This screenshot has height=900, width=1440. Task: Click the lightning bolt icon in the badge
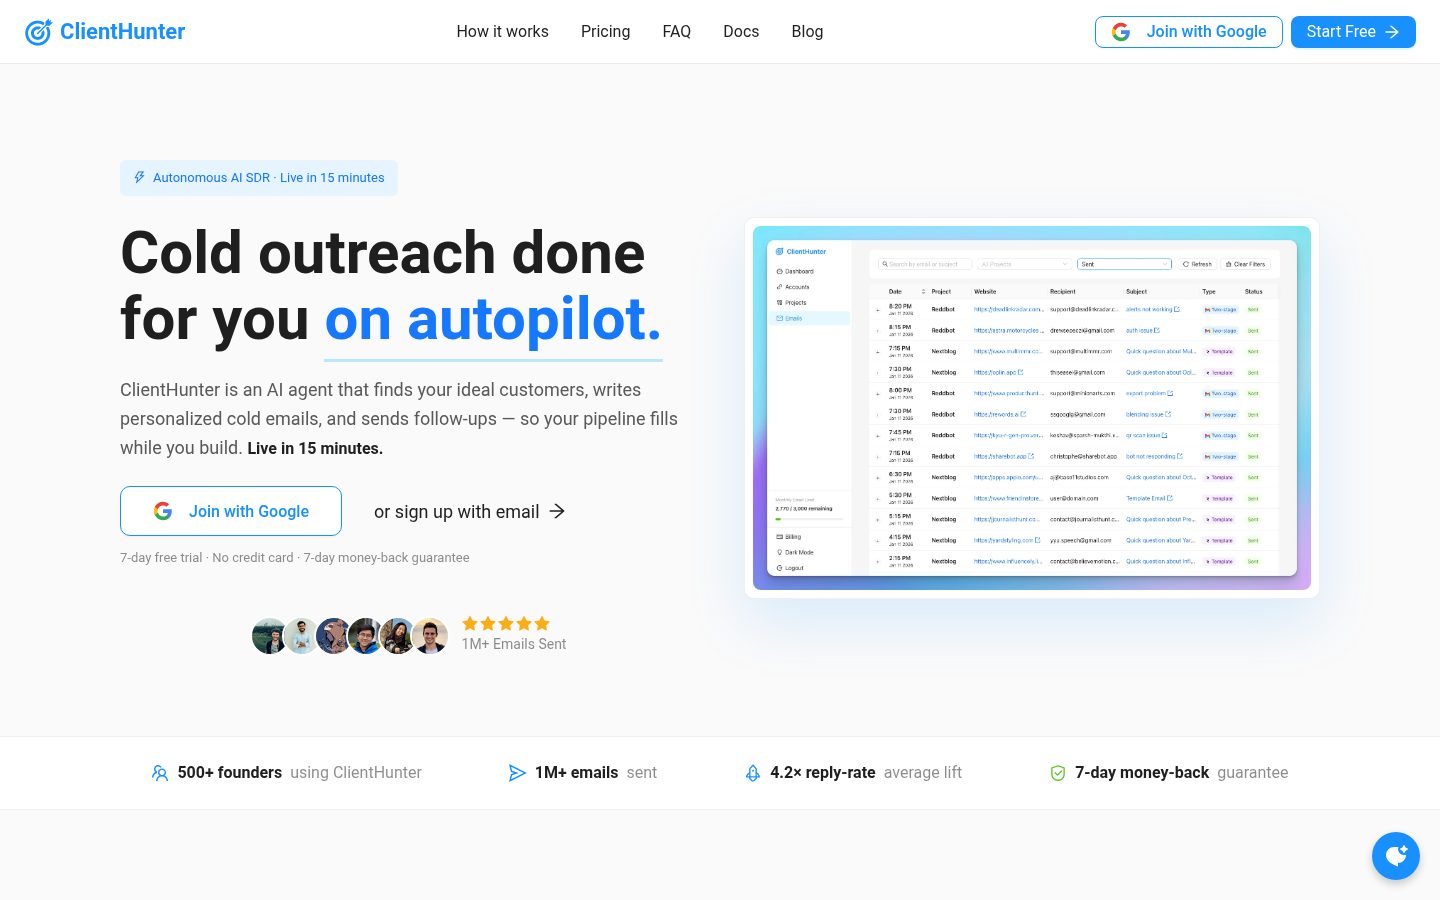[140, 177]
